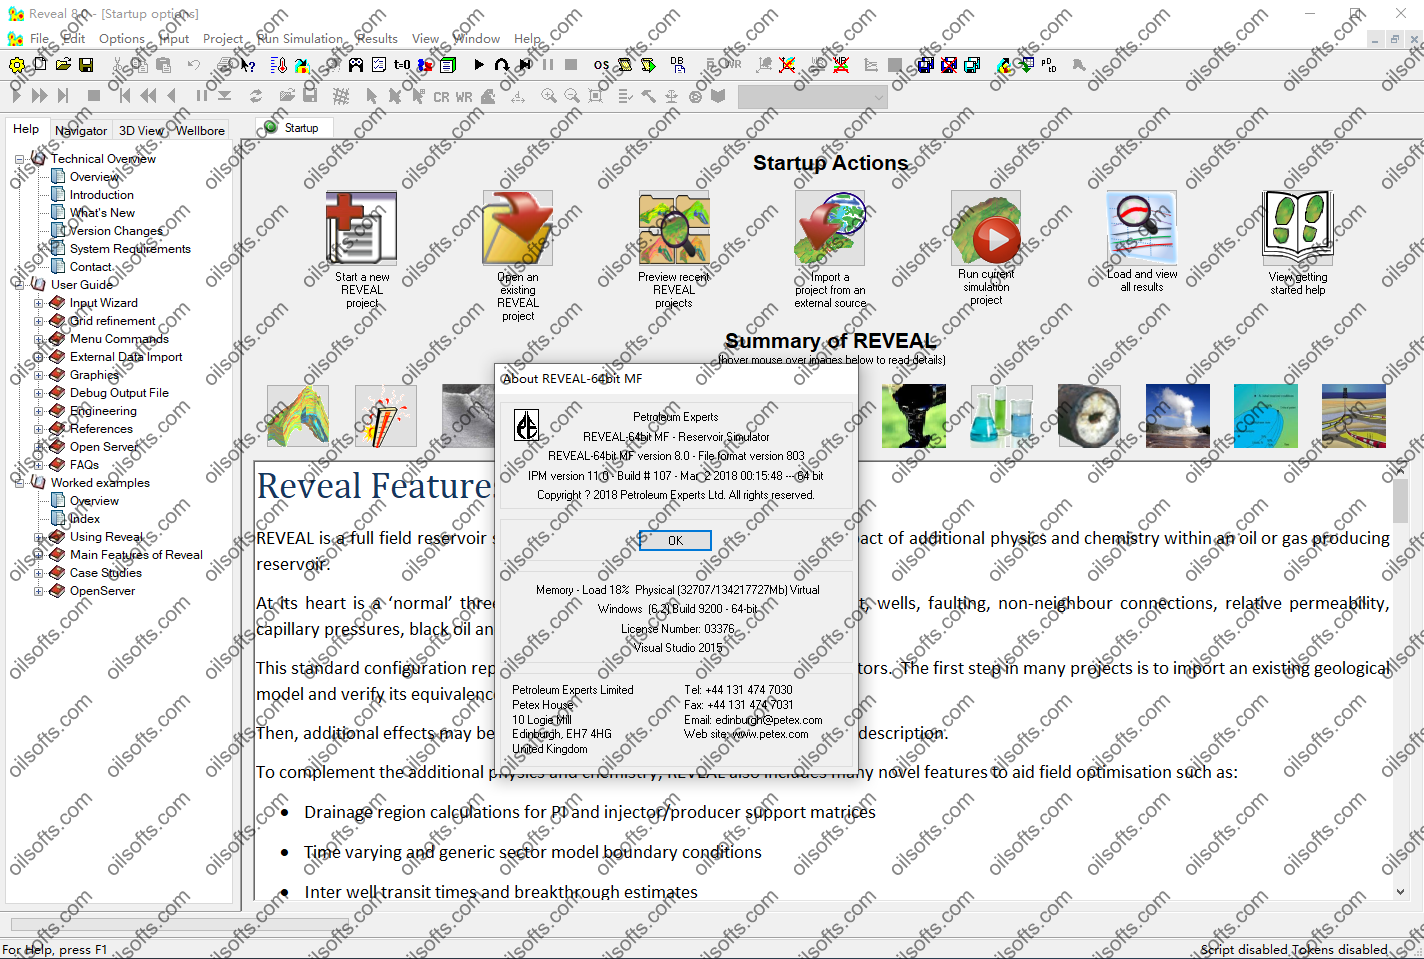The height and width of the screenshot is (959, 1424).
Task: Click the open folder toolbar icon
Action: [x=63, y=65]
